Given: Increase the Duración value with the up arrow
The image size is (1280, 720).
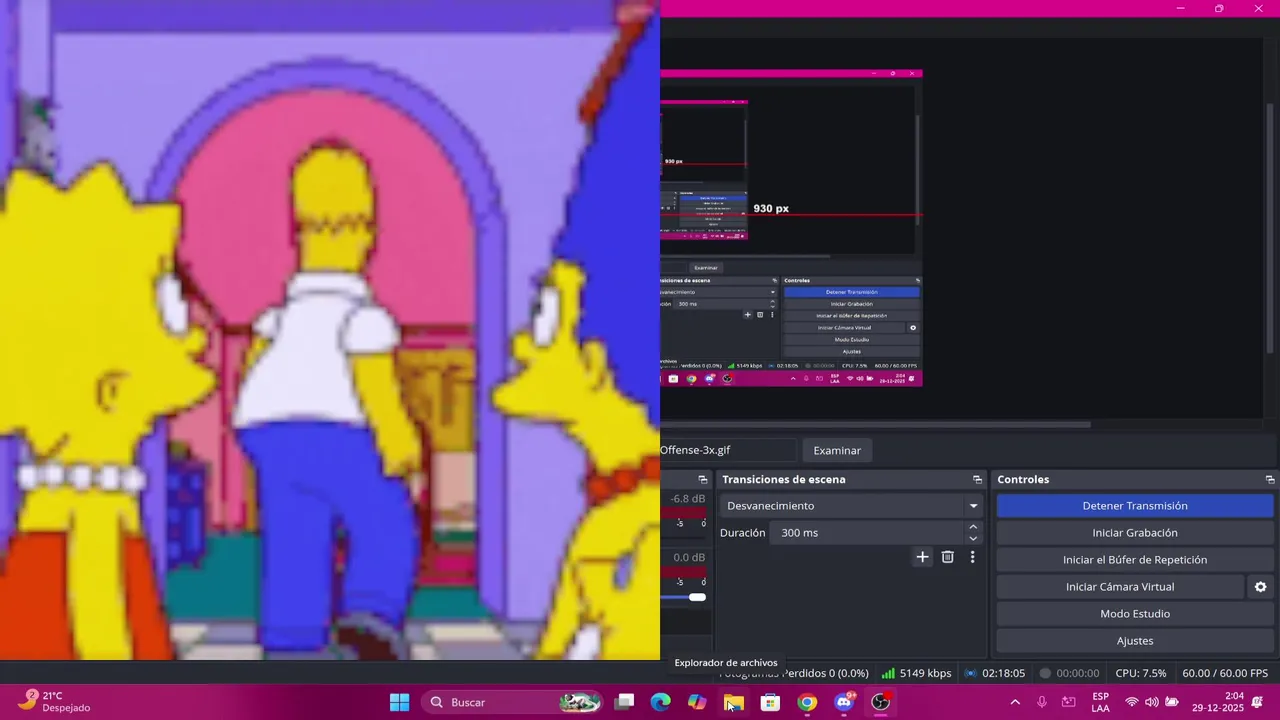Looking at the screenshot, I should tap(973, 527).
